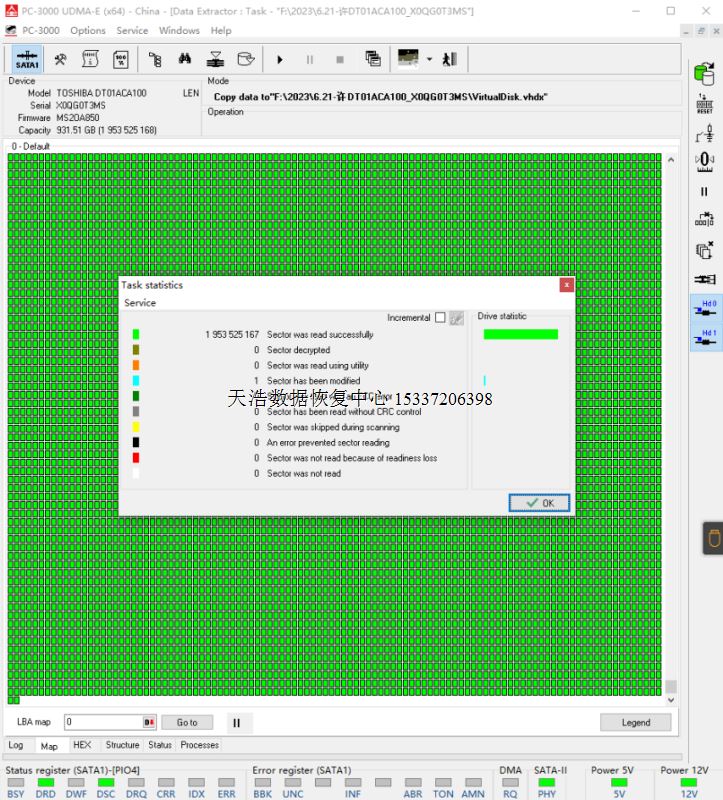The height and width of the screenshot is (800, 723).
Task: Click the hammer and wrench utilities icon
Action: click(60, 59)
